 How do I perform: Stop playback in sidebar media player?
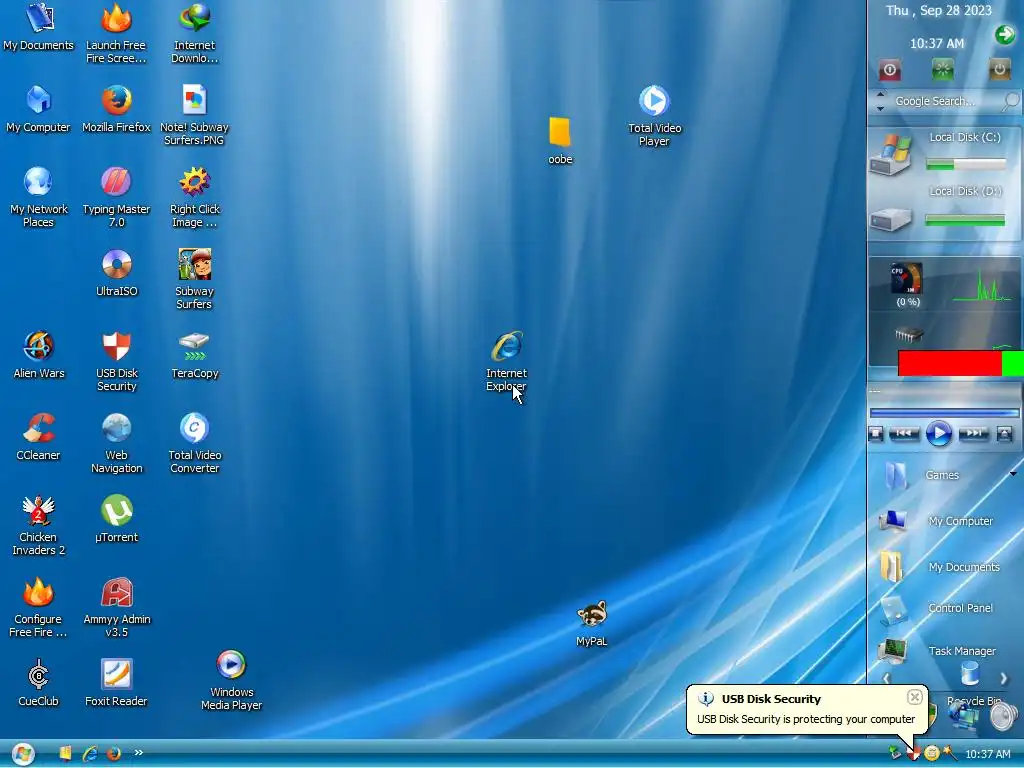click(876, 434)
